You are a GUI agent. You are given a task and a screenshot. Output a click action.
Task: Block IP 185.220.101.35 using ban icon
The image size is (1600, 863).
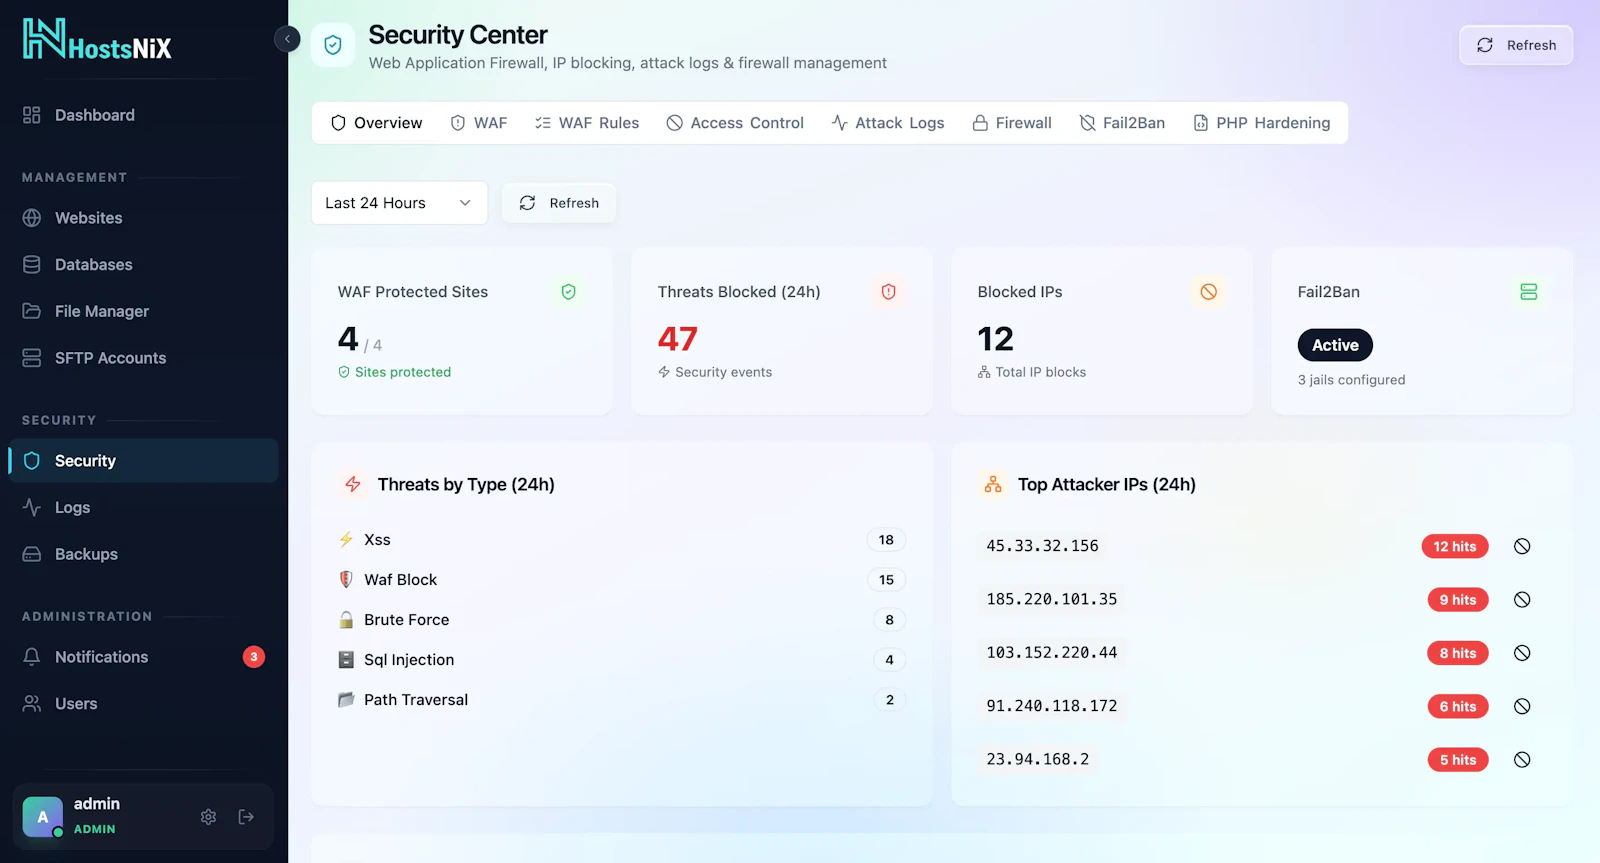click(x=1522, y=600)
